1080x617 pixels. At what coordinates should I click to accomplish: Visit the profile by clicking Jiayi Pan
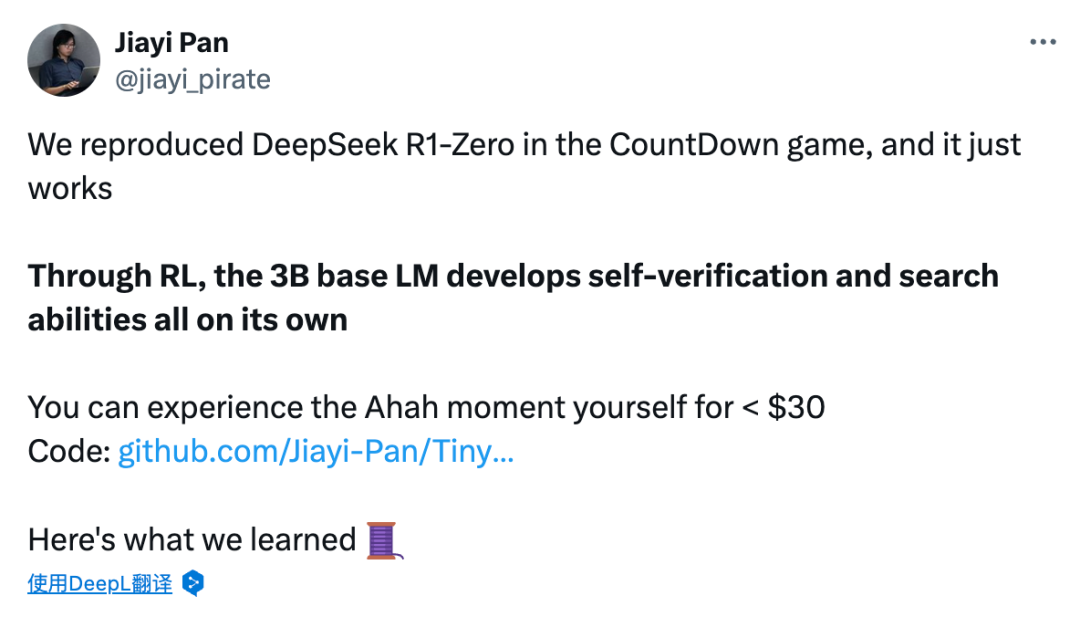pyautogui.click(x=171, y=42)
